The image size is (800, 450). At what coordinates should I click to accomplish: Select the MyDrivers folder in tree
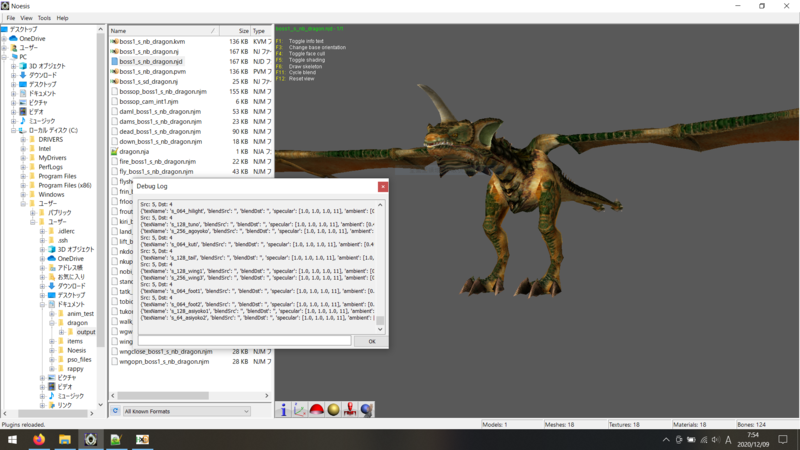(x=52, y=158)
